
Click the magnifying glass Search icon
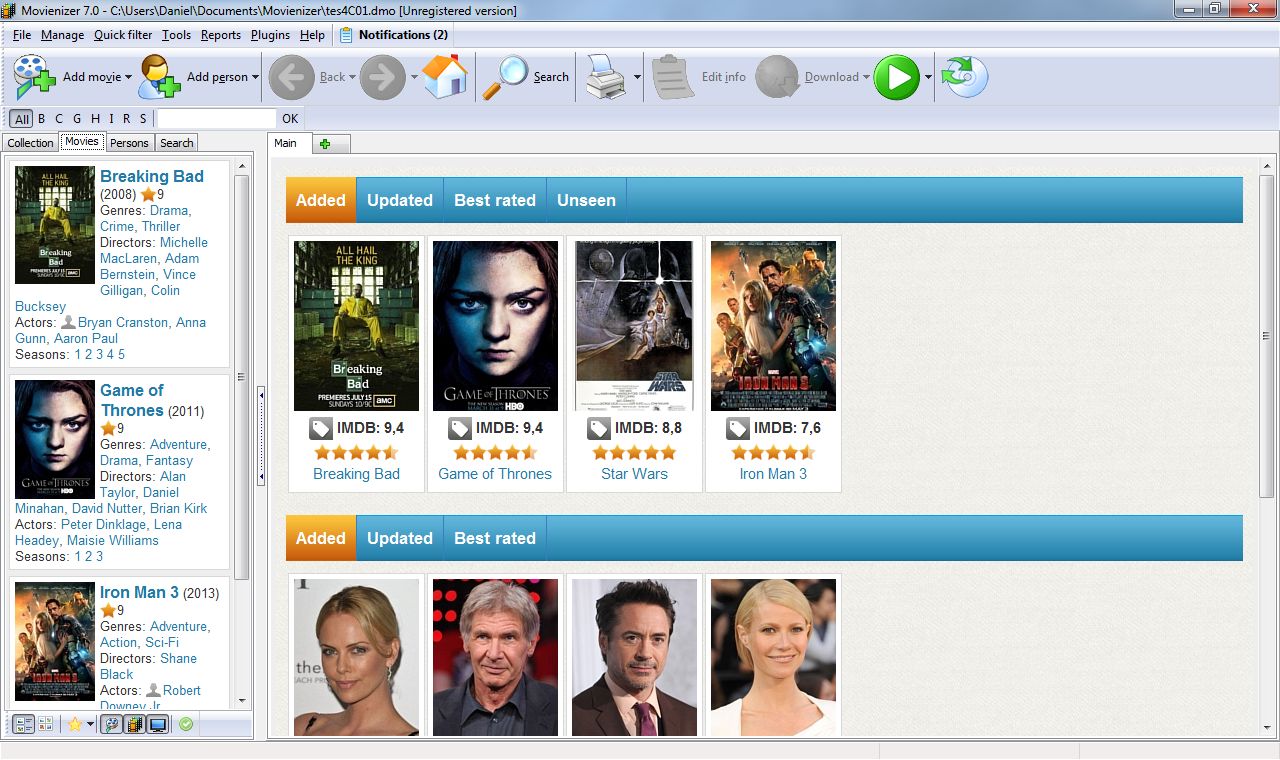[x=504, y=77]
